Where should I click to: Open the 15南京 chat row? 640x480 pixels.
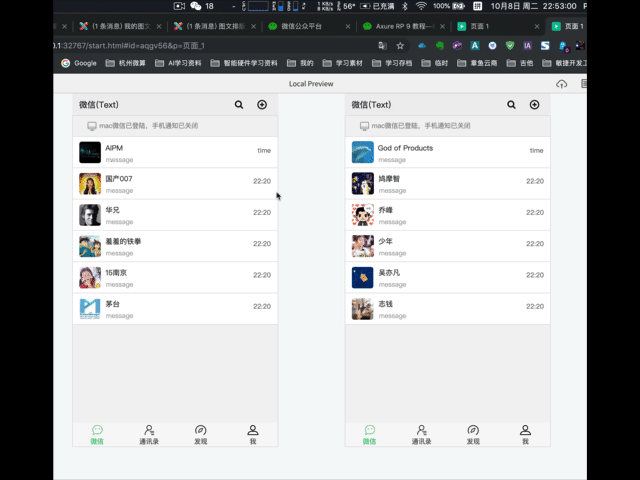175,278
